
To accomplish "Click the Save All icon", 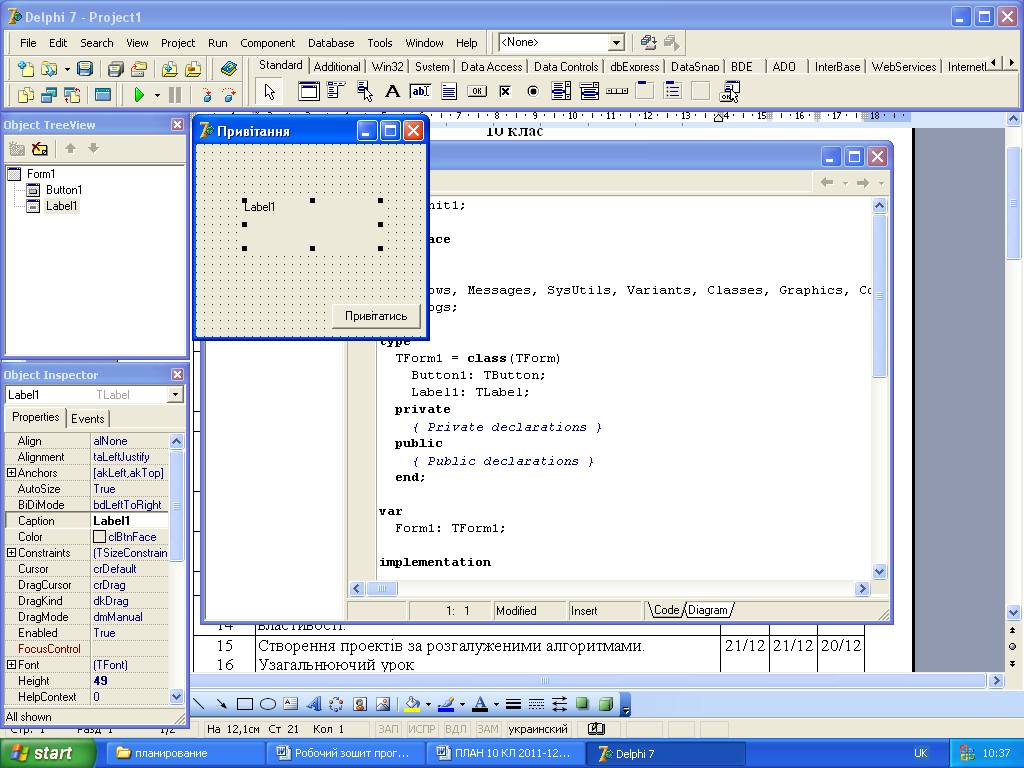I will point(116,68).
